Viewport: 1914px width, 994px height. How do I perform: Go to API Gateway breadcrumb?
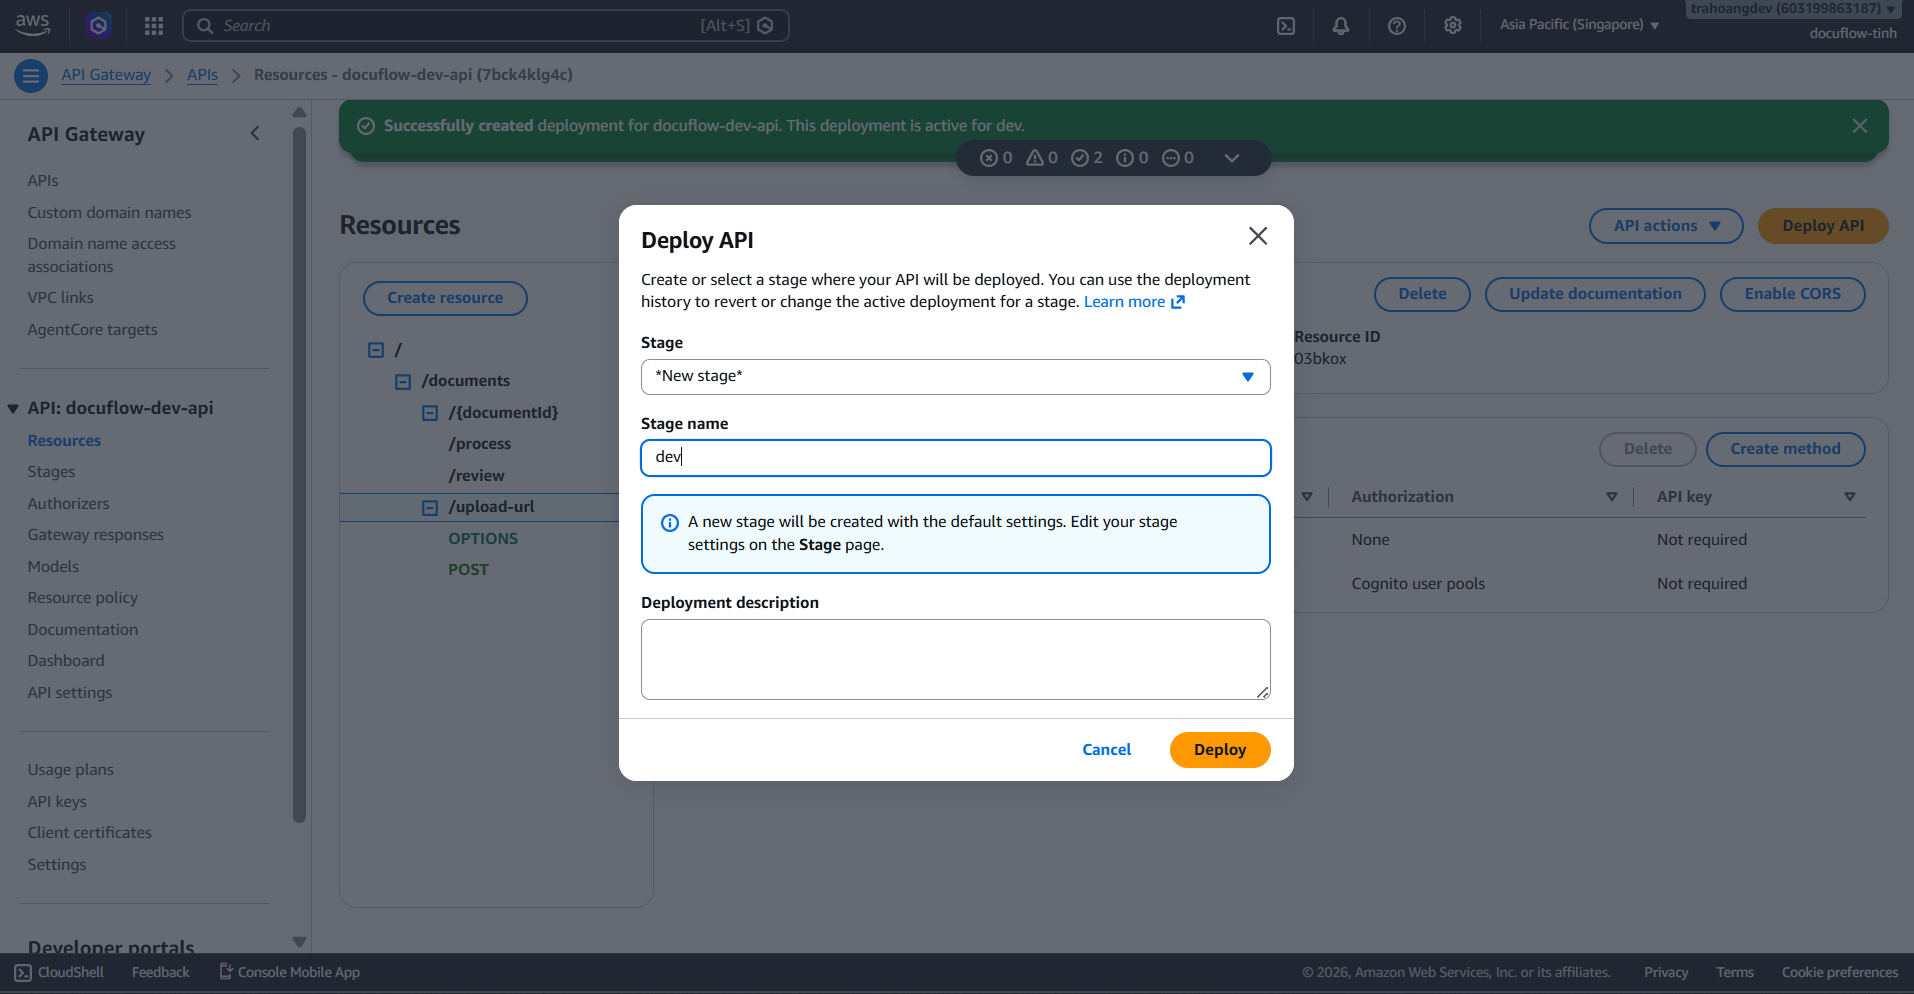point(106,75)
